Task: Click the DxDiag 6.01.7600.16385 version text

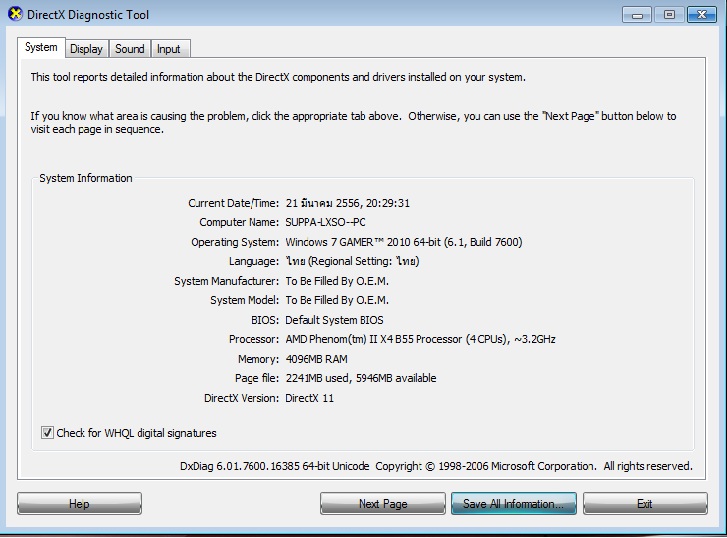Action: click(274, 466)
